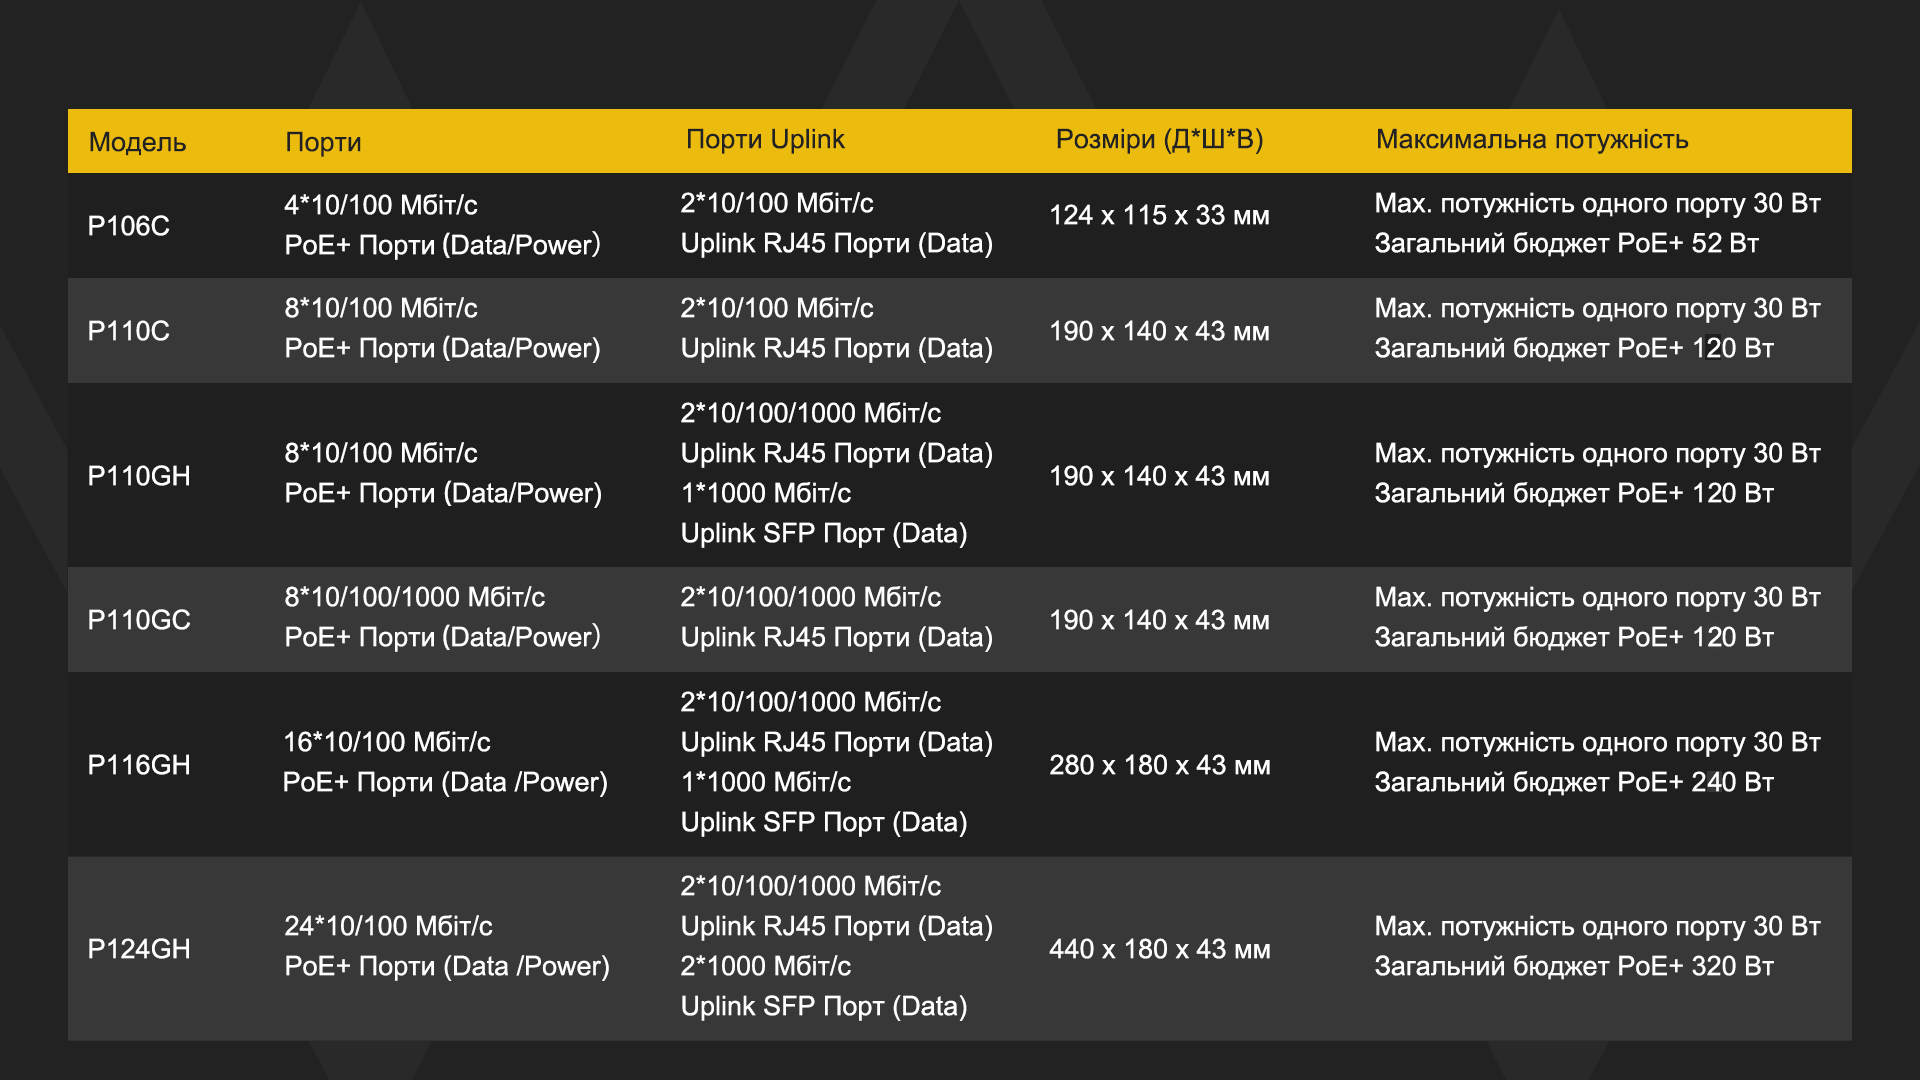Click the 'Порти Uplink' column header
The height and width of the screenshot is (1080, 1920).
765,139
